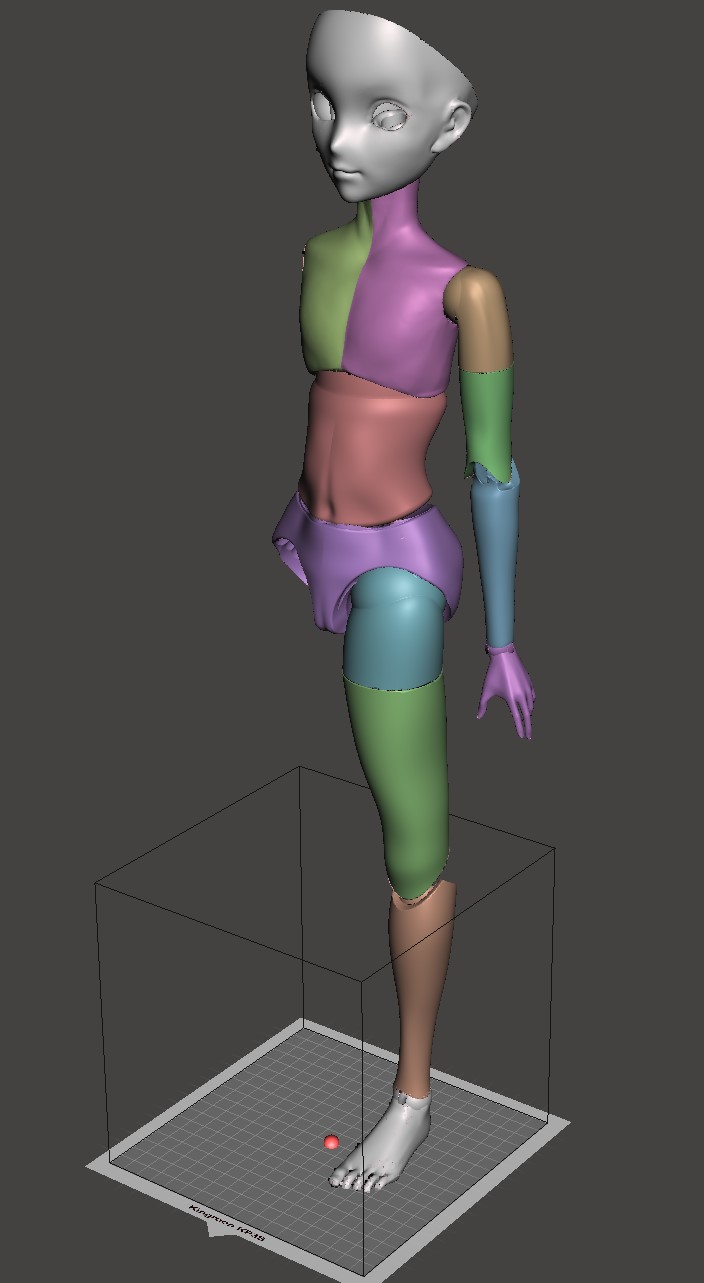Select the gray head part of the model
Image resolution: width=704 pixels, height=1283 pixels.
point(390,105)
